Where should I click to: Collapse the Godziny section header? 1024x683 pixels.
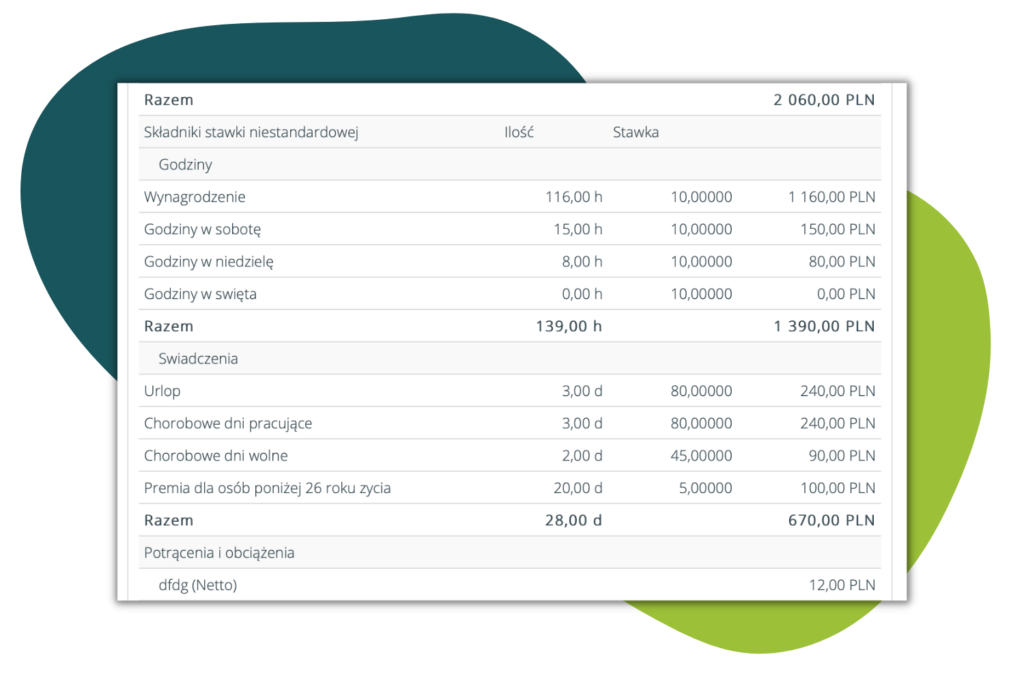(x=185, y=164)
